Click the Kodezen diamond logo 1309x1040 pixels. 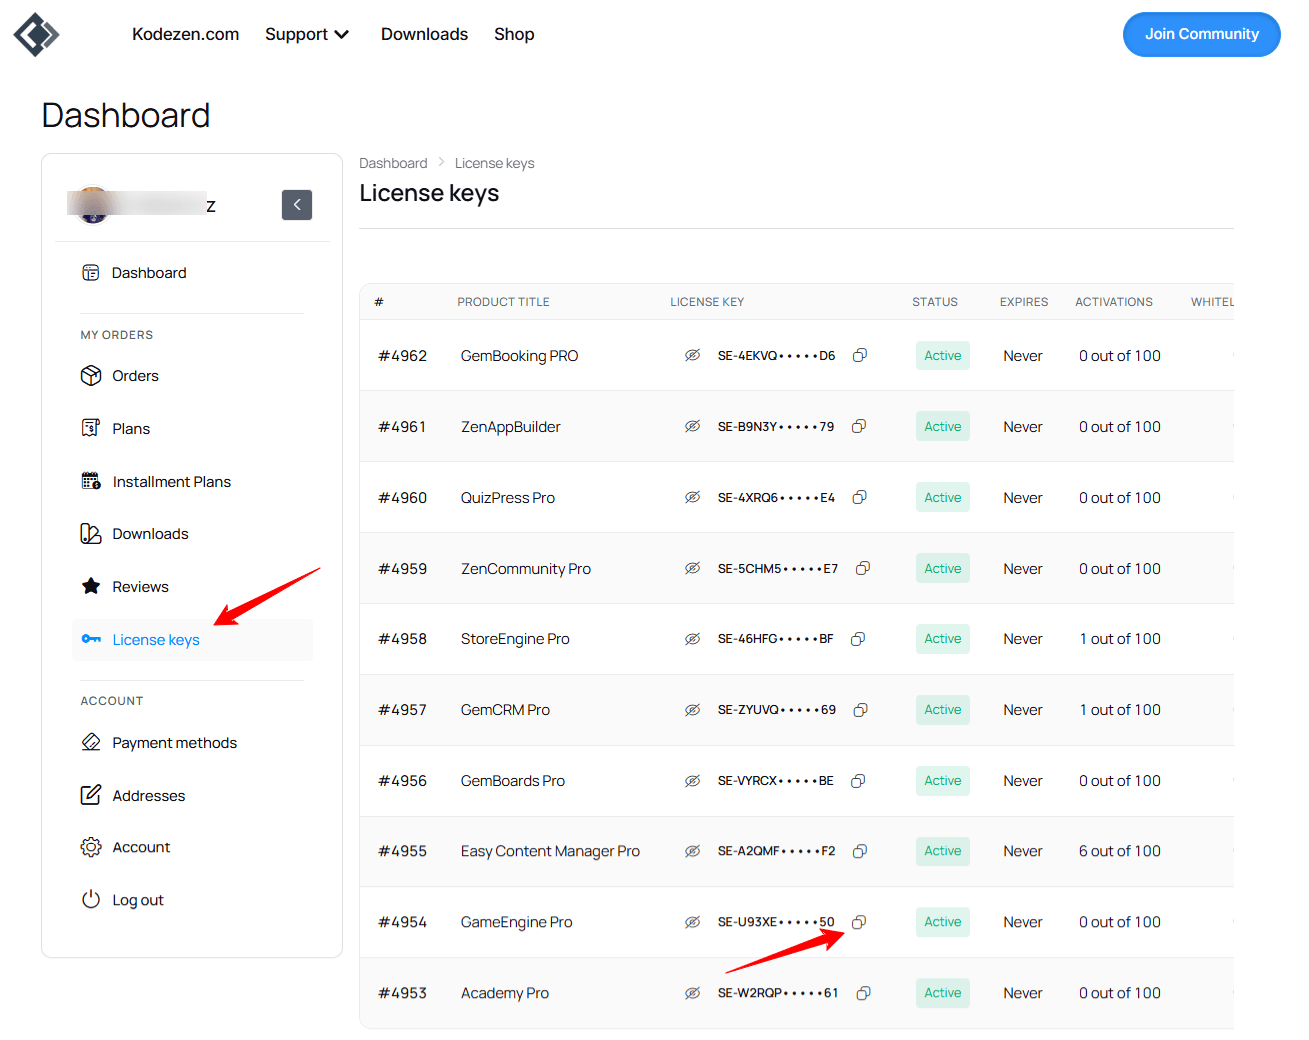pyautogui.click(x=36, y=34)
